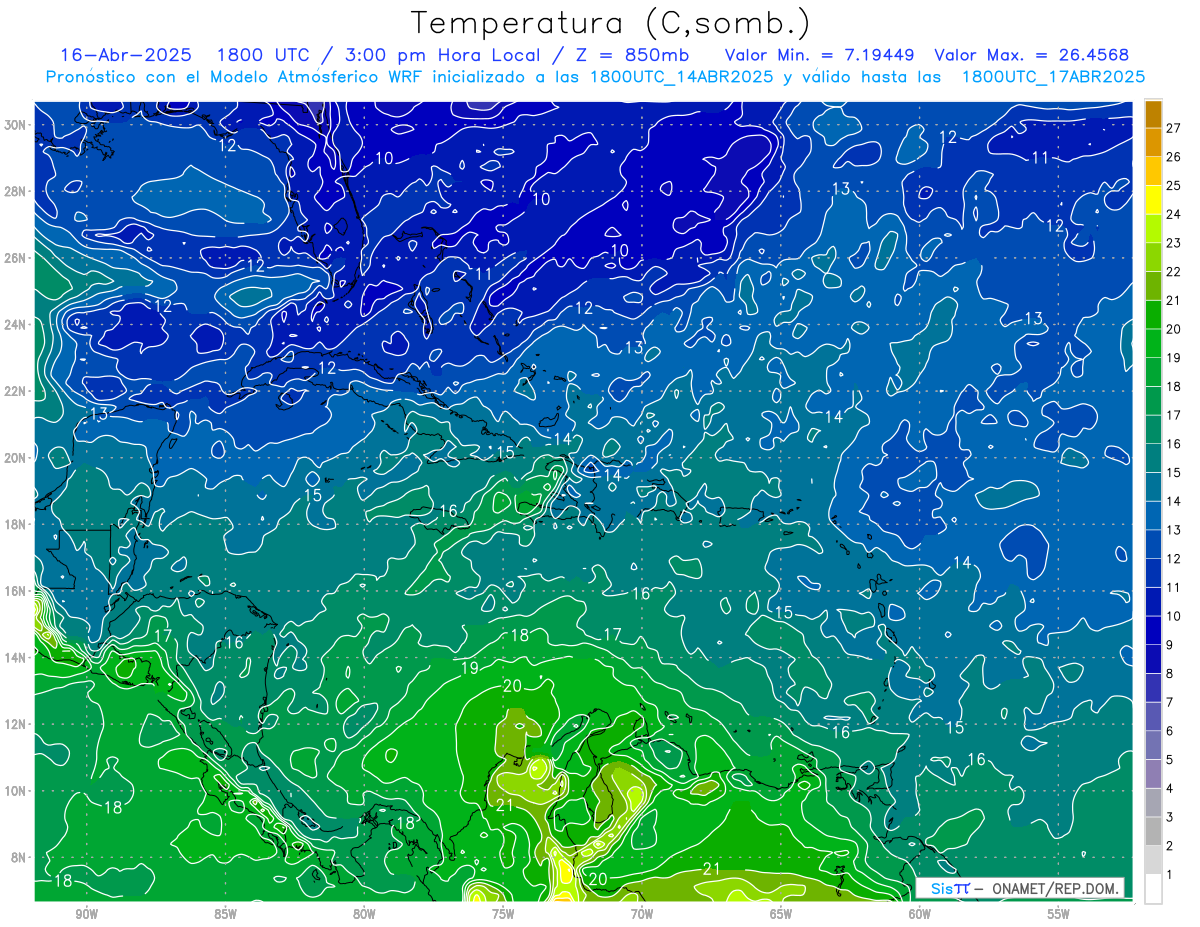The height and width of the screenshot is (927, 1200).
Task: Click the legend value '22' beside the color scale
Action: [1174, 272]
